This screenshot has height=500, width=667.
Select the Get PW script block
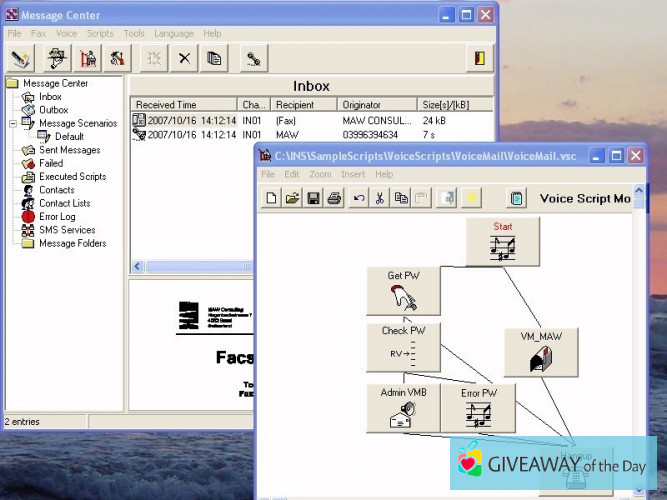tap(403, 291)
